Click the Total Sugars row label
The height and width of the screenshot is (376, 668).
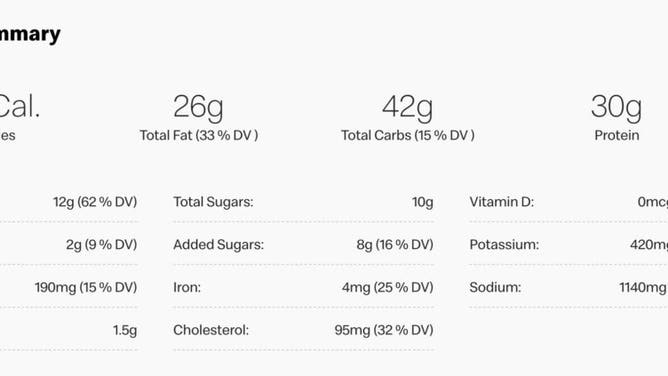coord(213,202)
